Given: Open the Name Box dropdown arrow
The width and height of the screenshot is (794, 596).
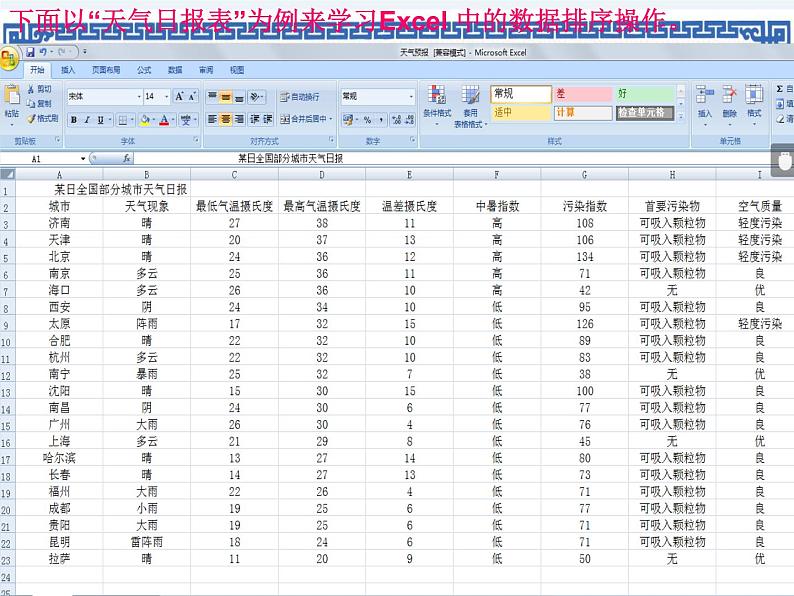Looking at the screenshot, I should coord(83,159).
